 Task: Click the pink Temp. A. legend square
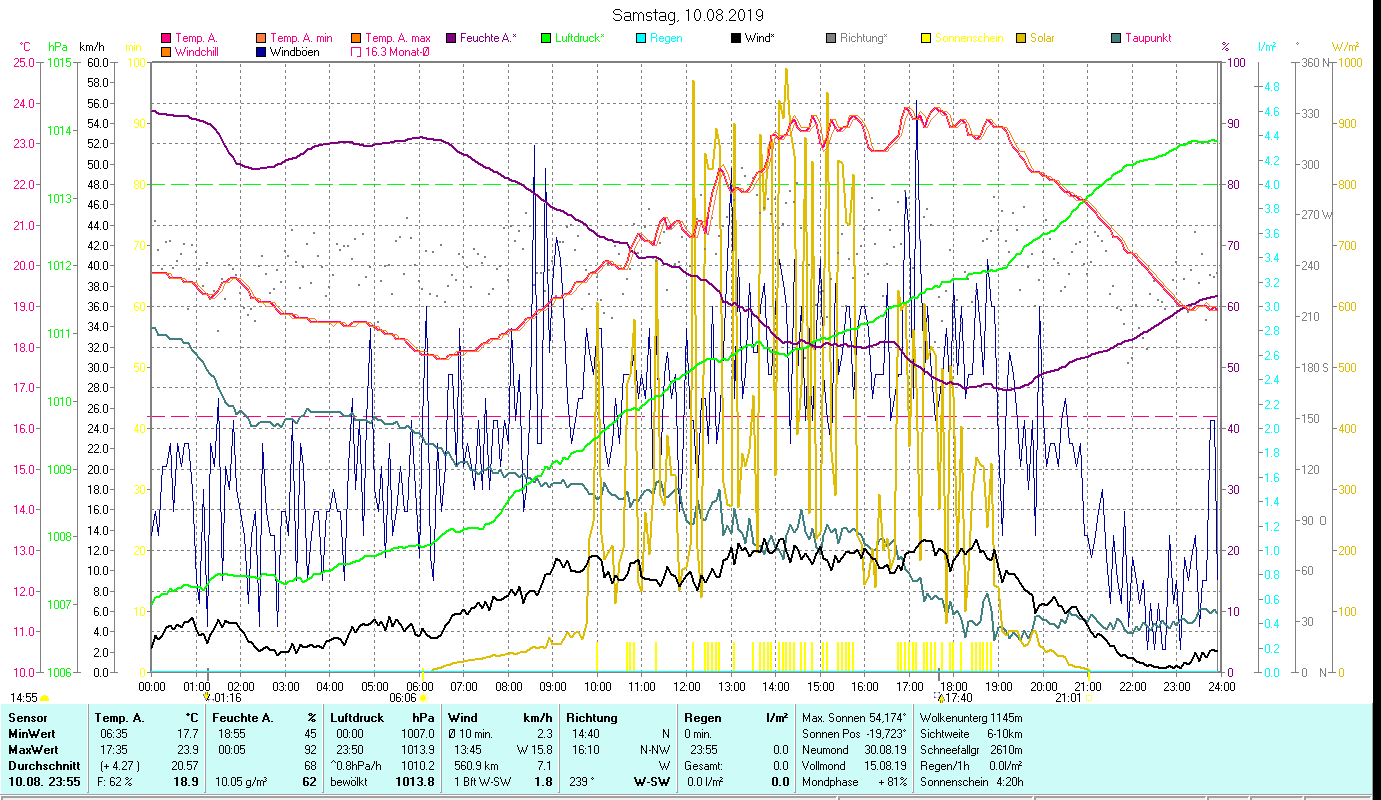pos(166,39)
